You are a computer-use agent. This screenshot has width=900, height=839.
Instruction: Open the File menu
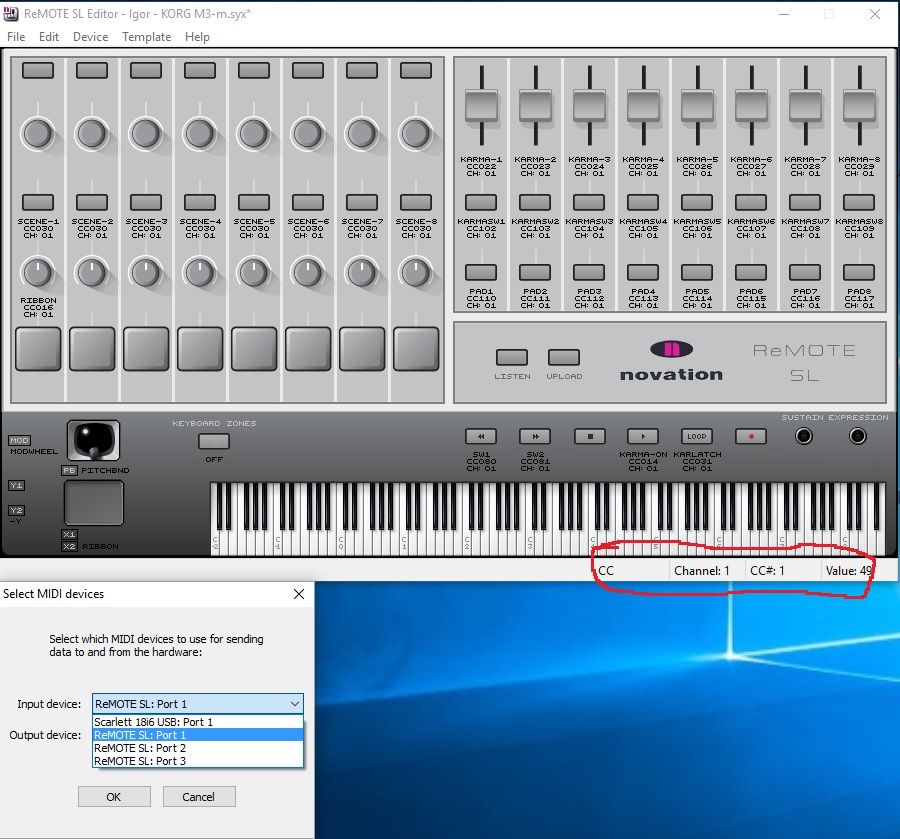pos(16,37)
